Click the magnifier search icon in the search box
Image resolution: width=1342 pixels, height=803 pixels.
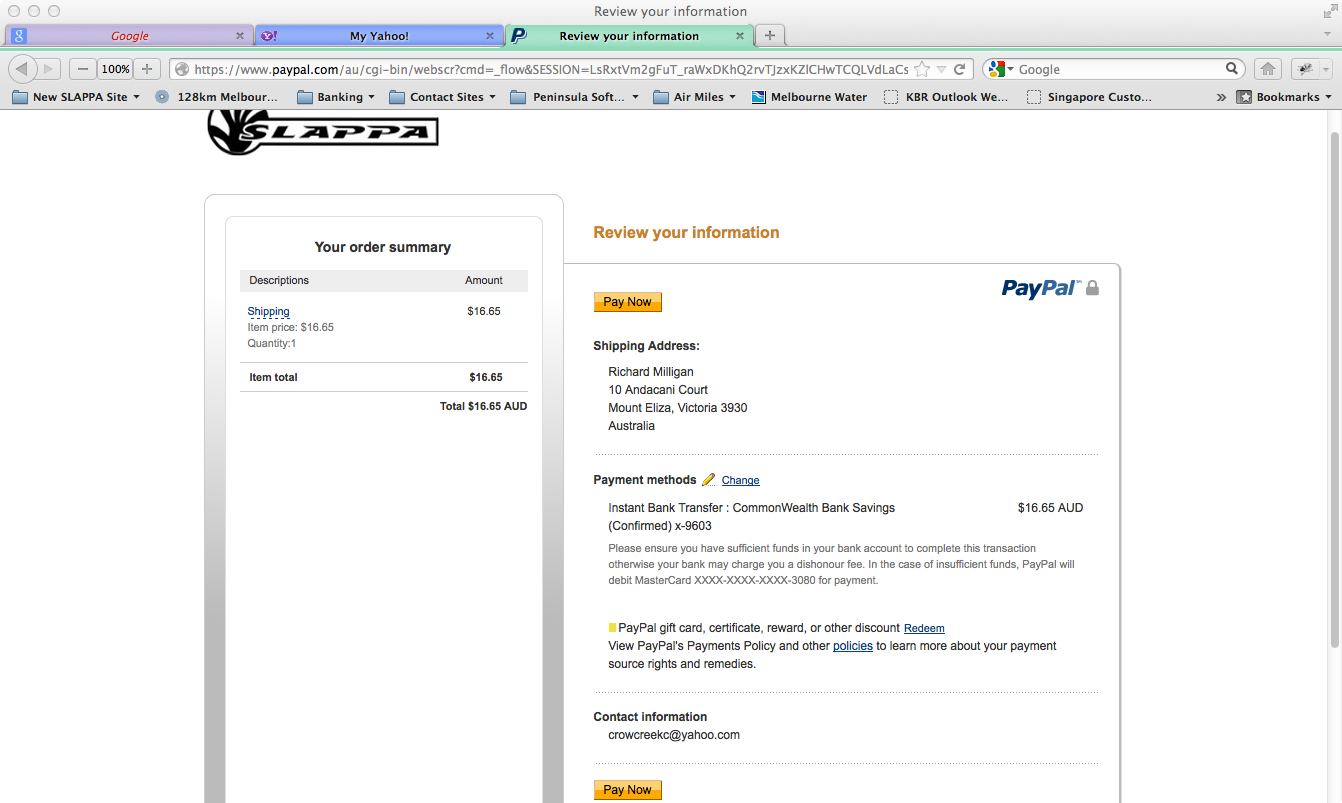tap(1233, 69)
